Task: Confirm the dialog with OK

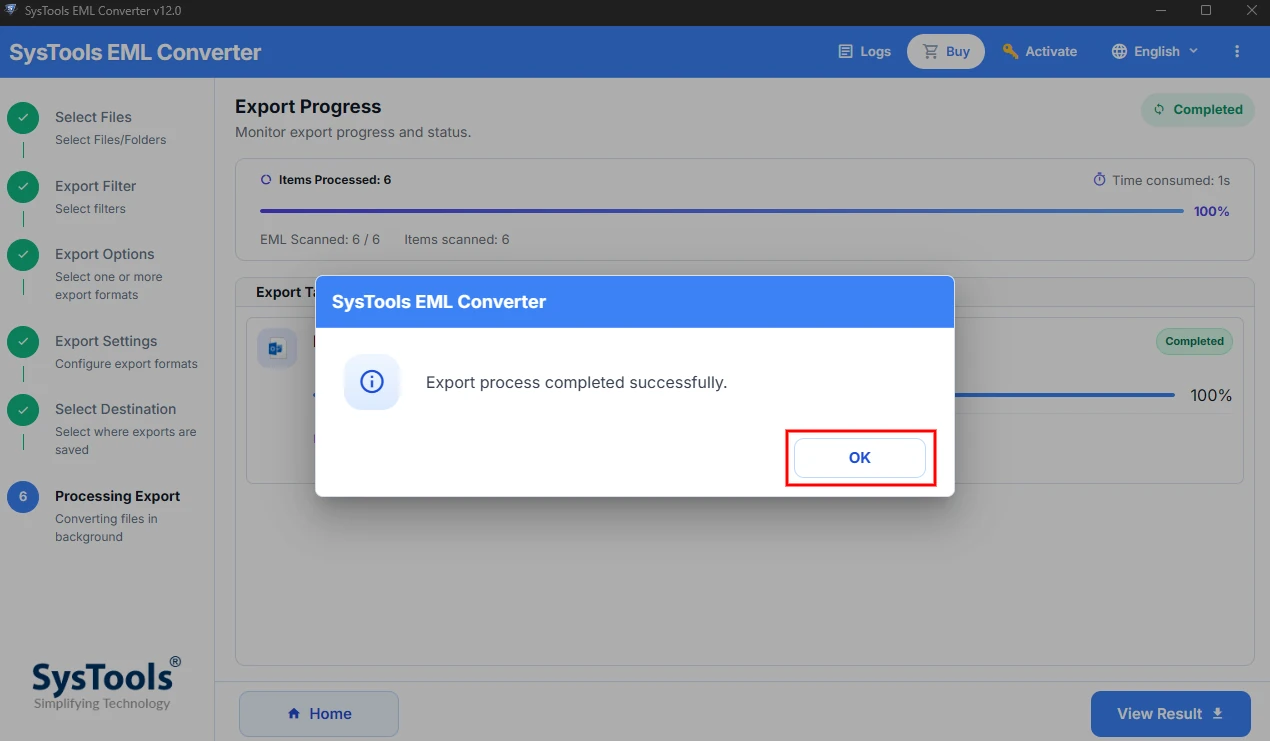Action: pos(860,458)
